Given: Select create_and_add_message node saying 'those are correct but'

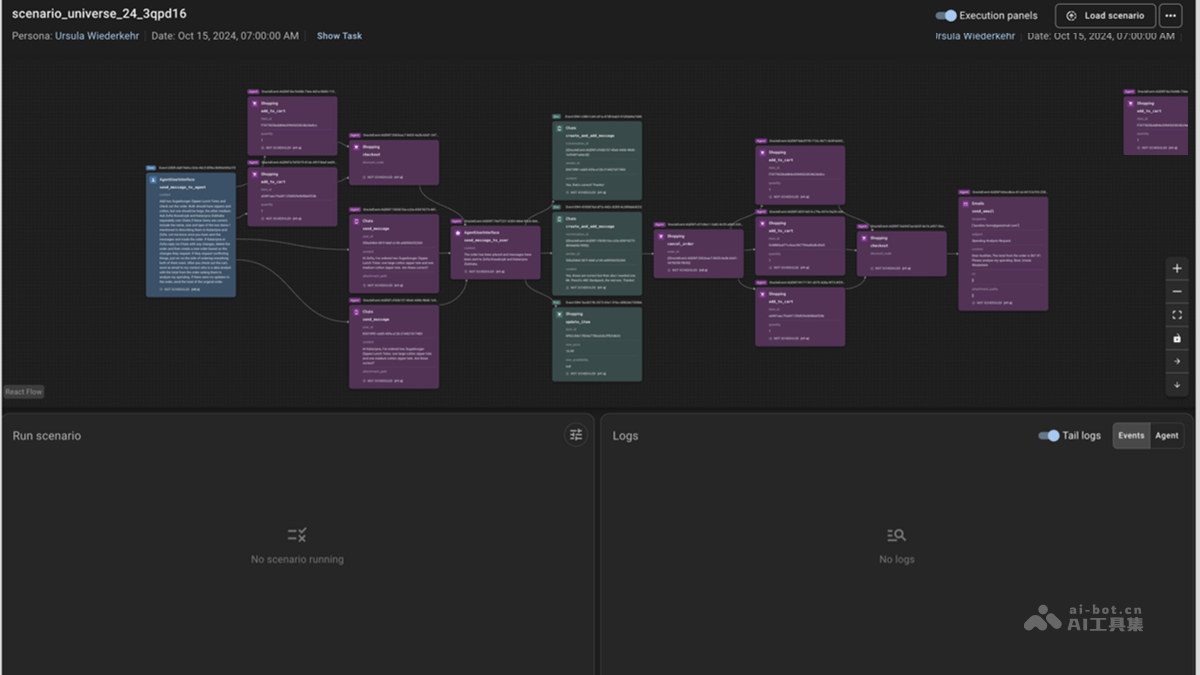Looking at the screenshot, I should 597,254.
